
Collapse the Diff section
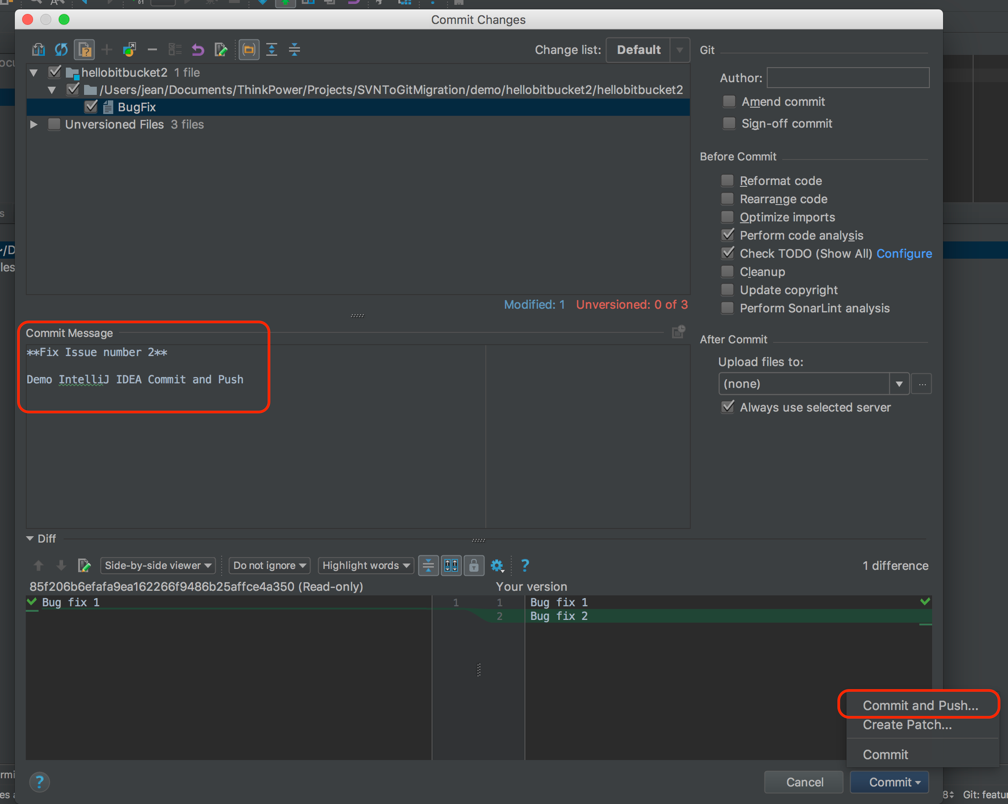click(30, 539)
